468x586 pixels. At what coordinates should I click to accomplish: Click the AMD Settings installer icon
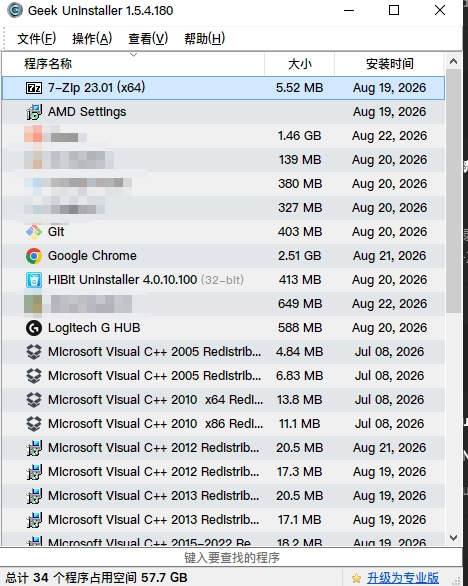[x=34, y=112]
